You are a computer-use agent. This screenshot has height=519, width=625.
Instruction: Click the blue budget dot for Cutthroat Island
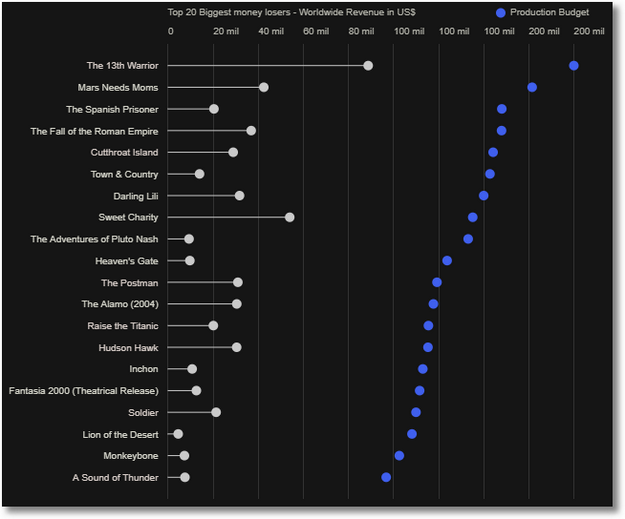493,152
